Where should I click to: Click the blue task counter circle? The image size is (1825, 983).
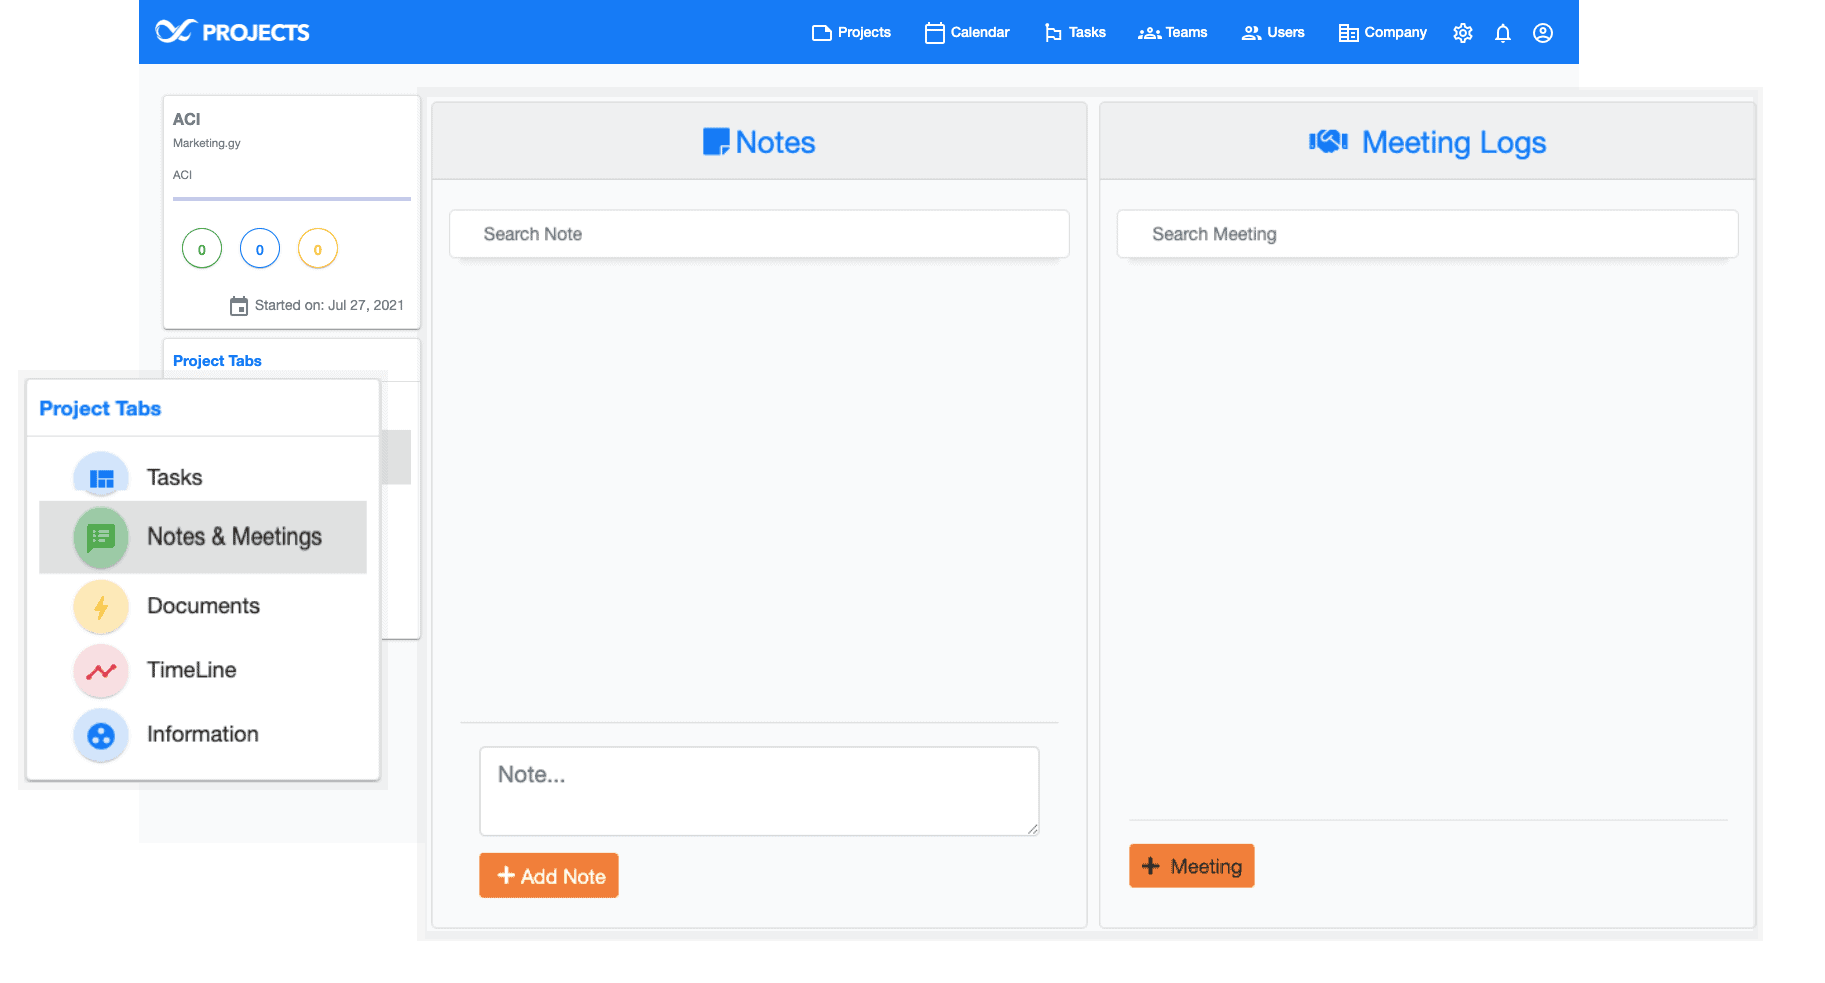[x=260, y=249]
